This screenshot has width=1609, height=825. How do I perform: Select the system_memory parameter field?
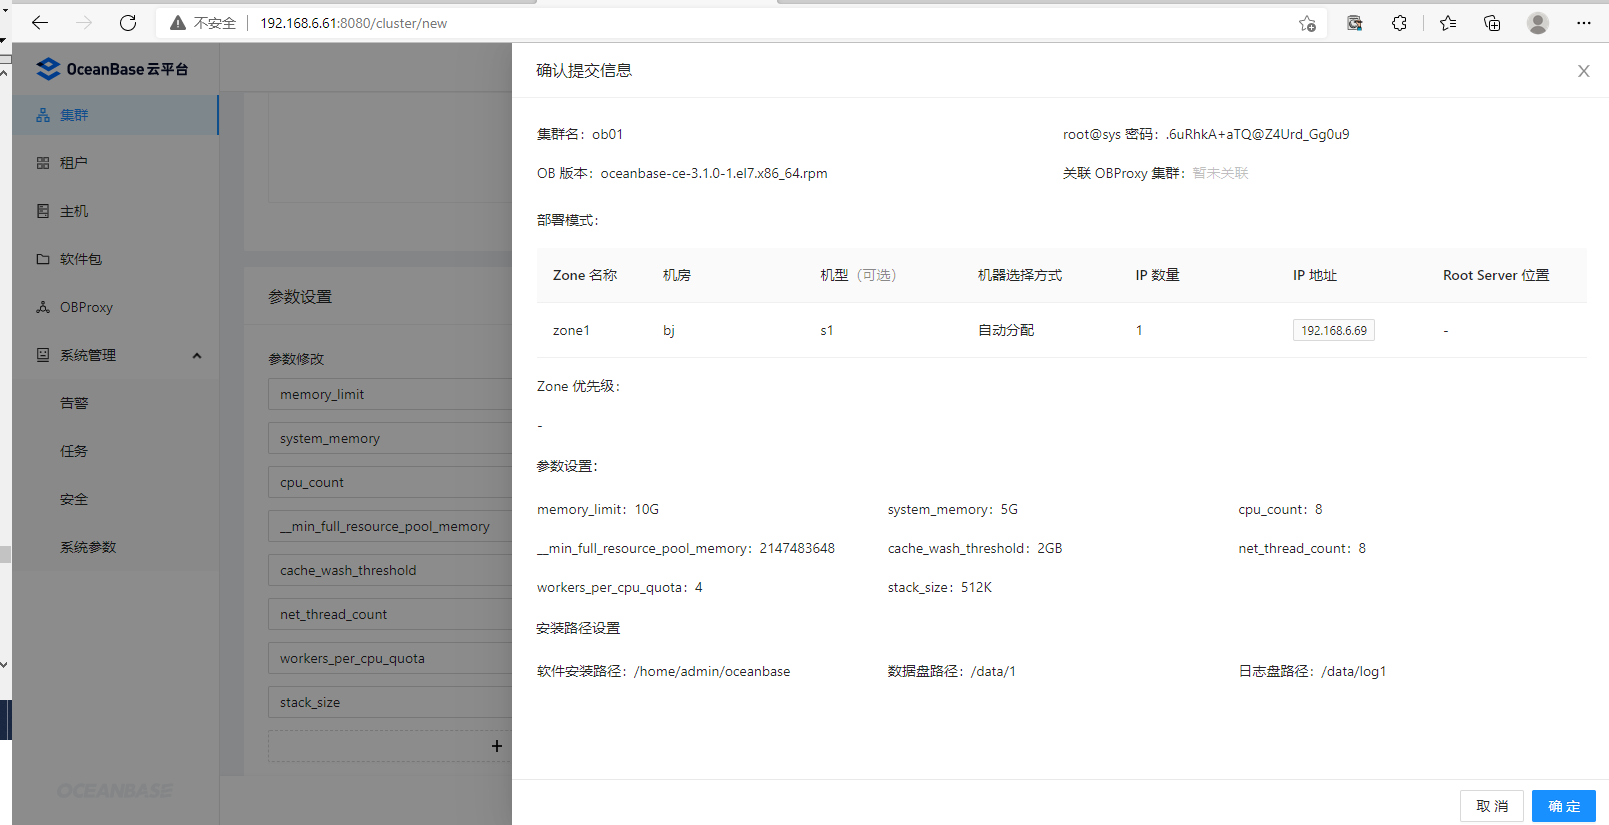point(390,438)
